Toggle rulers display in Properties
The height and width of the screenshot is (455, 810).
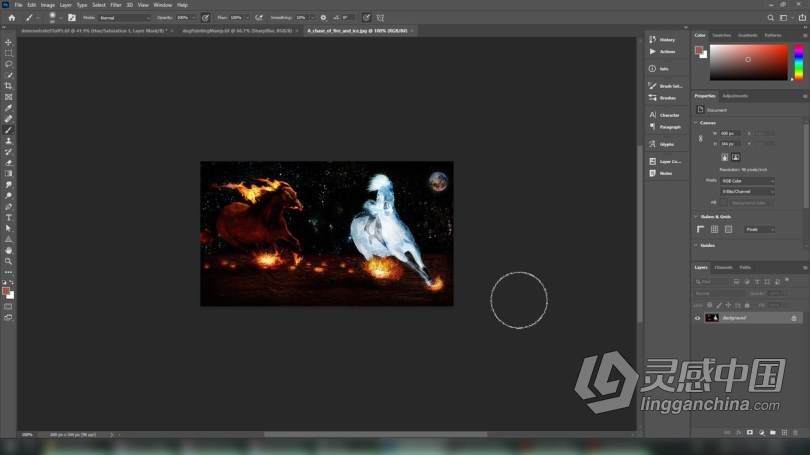coord(700,229)
